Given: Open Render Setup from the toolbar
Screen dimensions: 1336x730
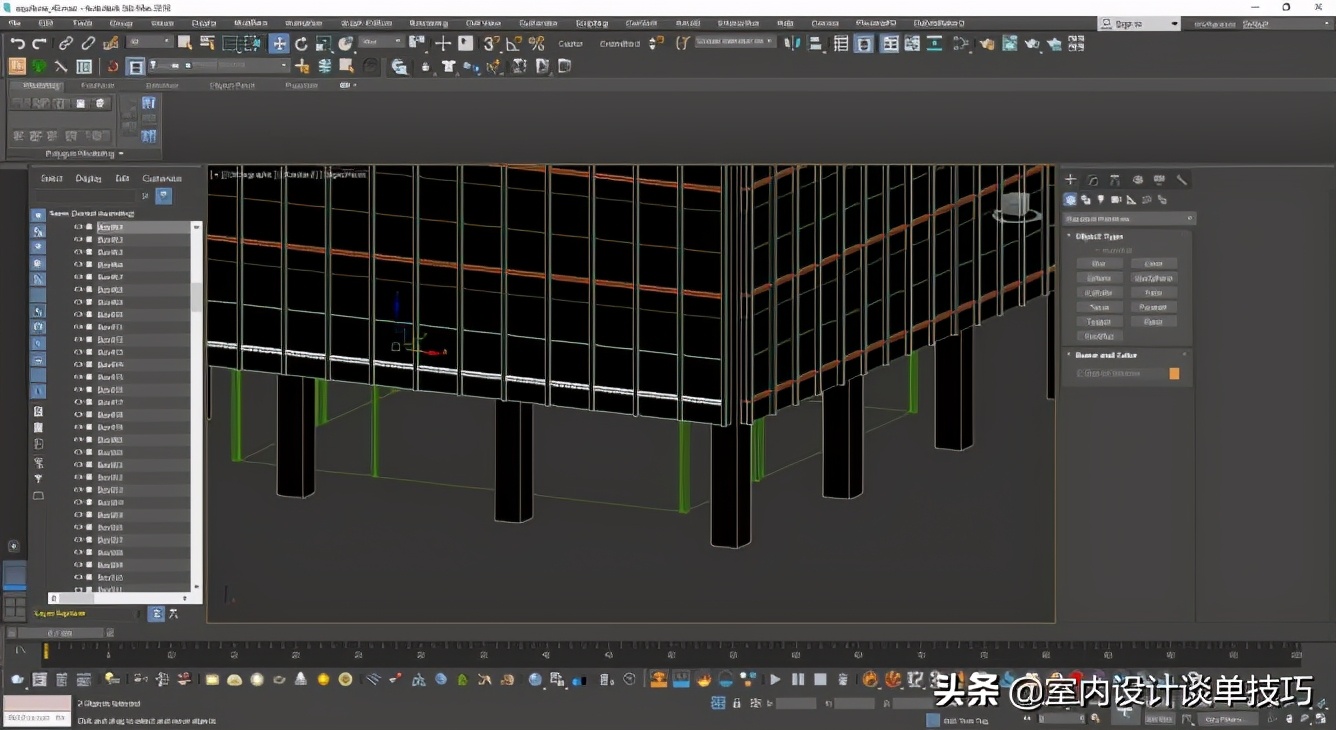Looking at the screenshot, I should [1009, 44].
